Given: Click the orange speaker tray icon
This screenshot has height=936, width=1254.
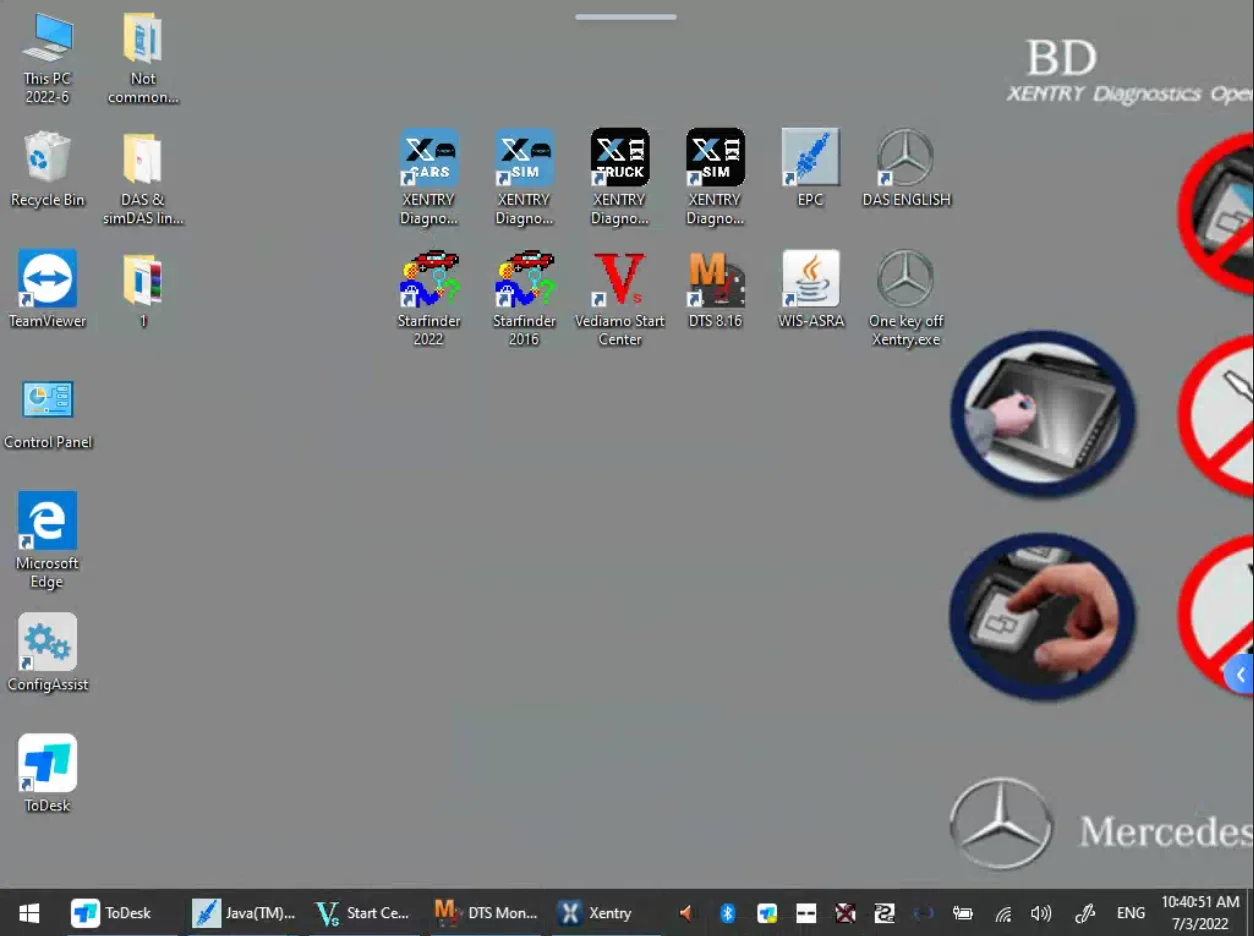Looking at the screenshot, I should click(x=686, y=912).
